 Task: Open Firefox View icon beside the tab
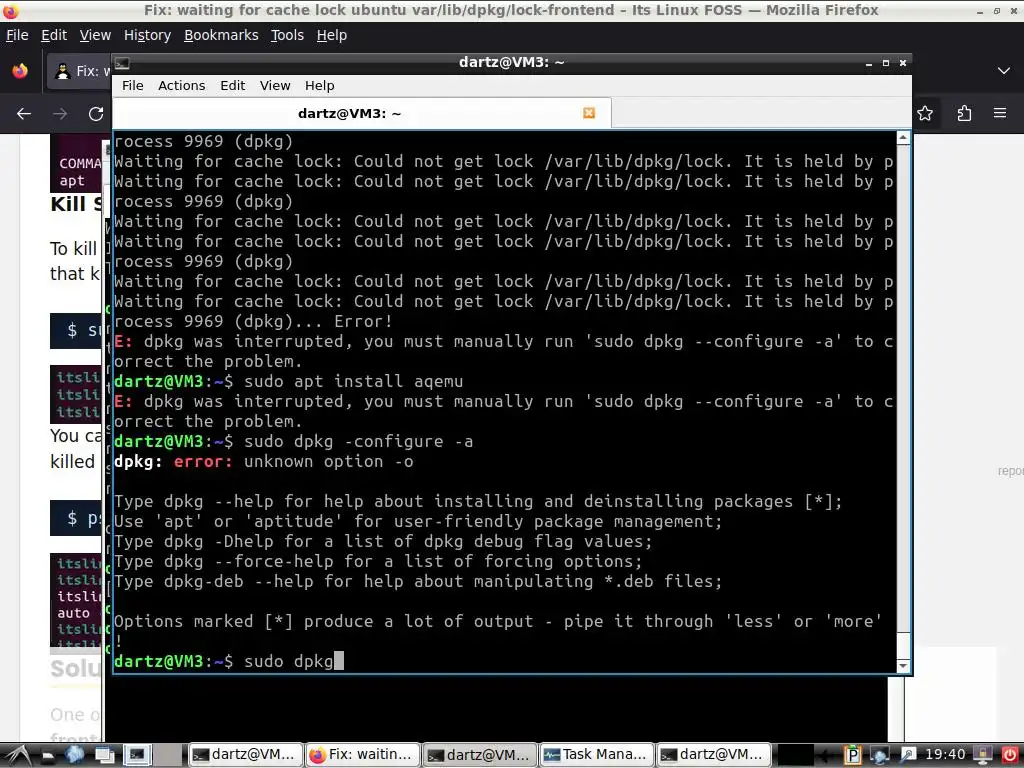coord(20,71)
